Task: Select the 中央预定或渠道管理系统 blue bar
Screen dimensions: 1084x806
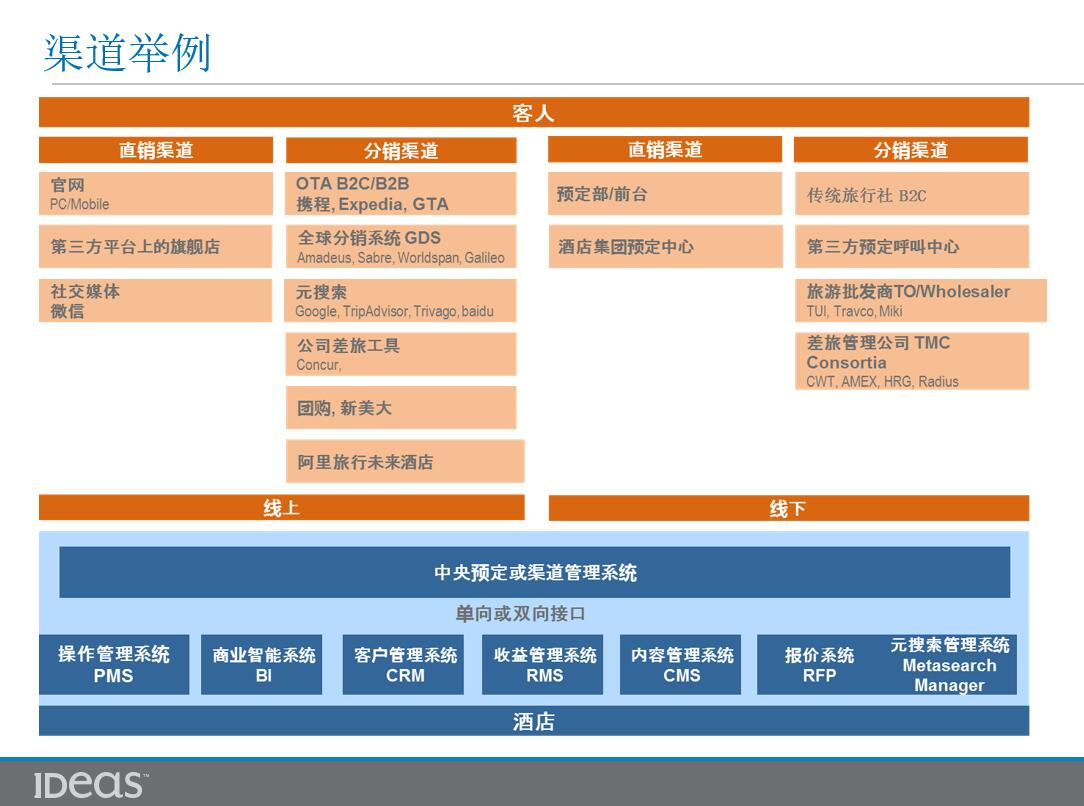Action: (534, 572)
